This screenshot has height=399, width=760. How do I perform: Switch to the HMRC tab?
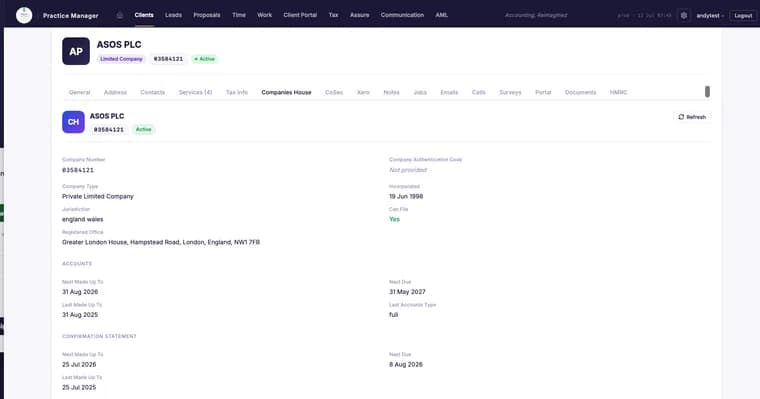click(618, 92)
